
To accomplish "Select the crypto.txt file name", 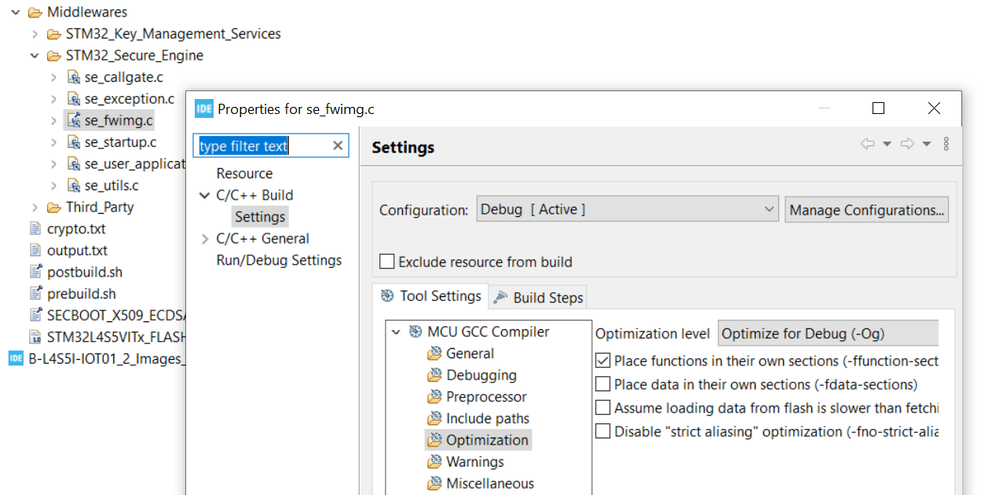I will [76, 229].
